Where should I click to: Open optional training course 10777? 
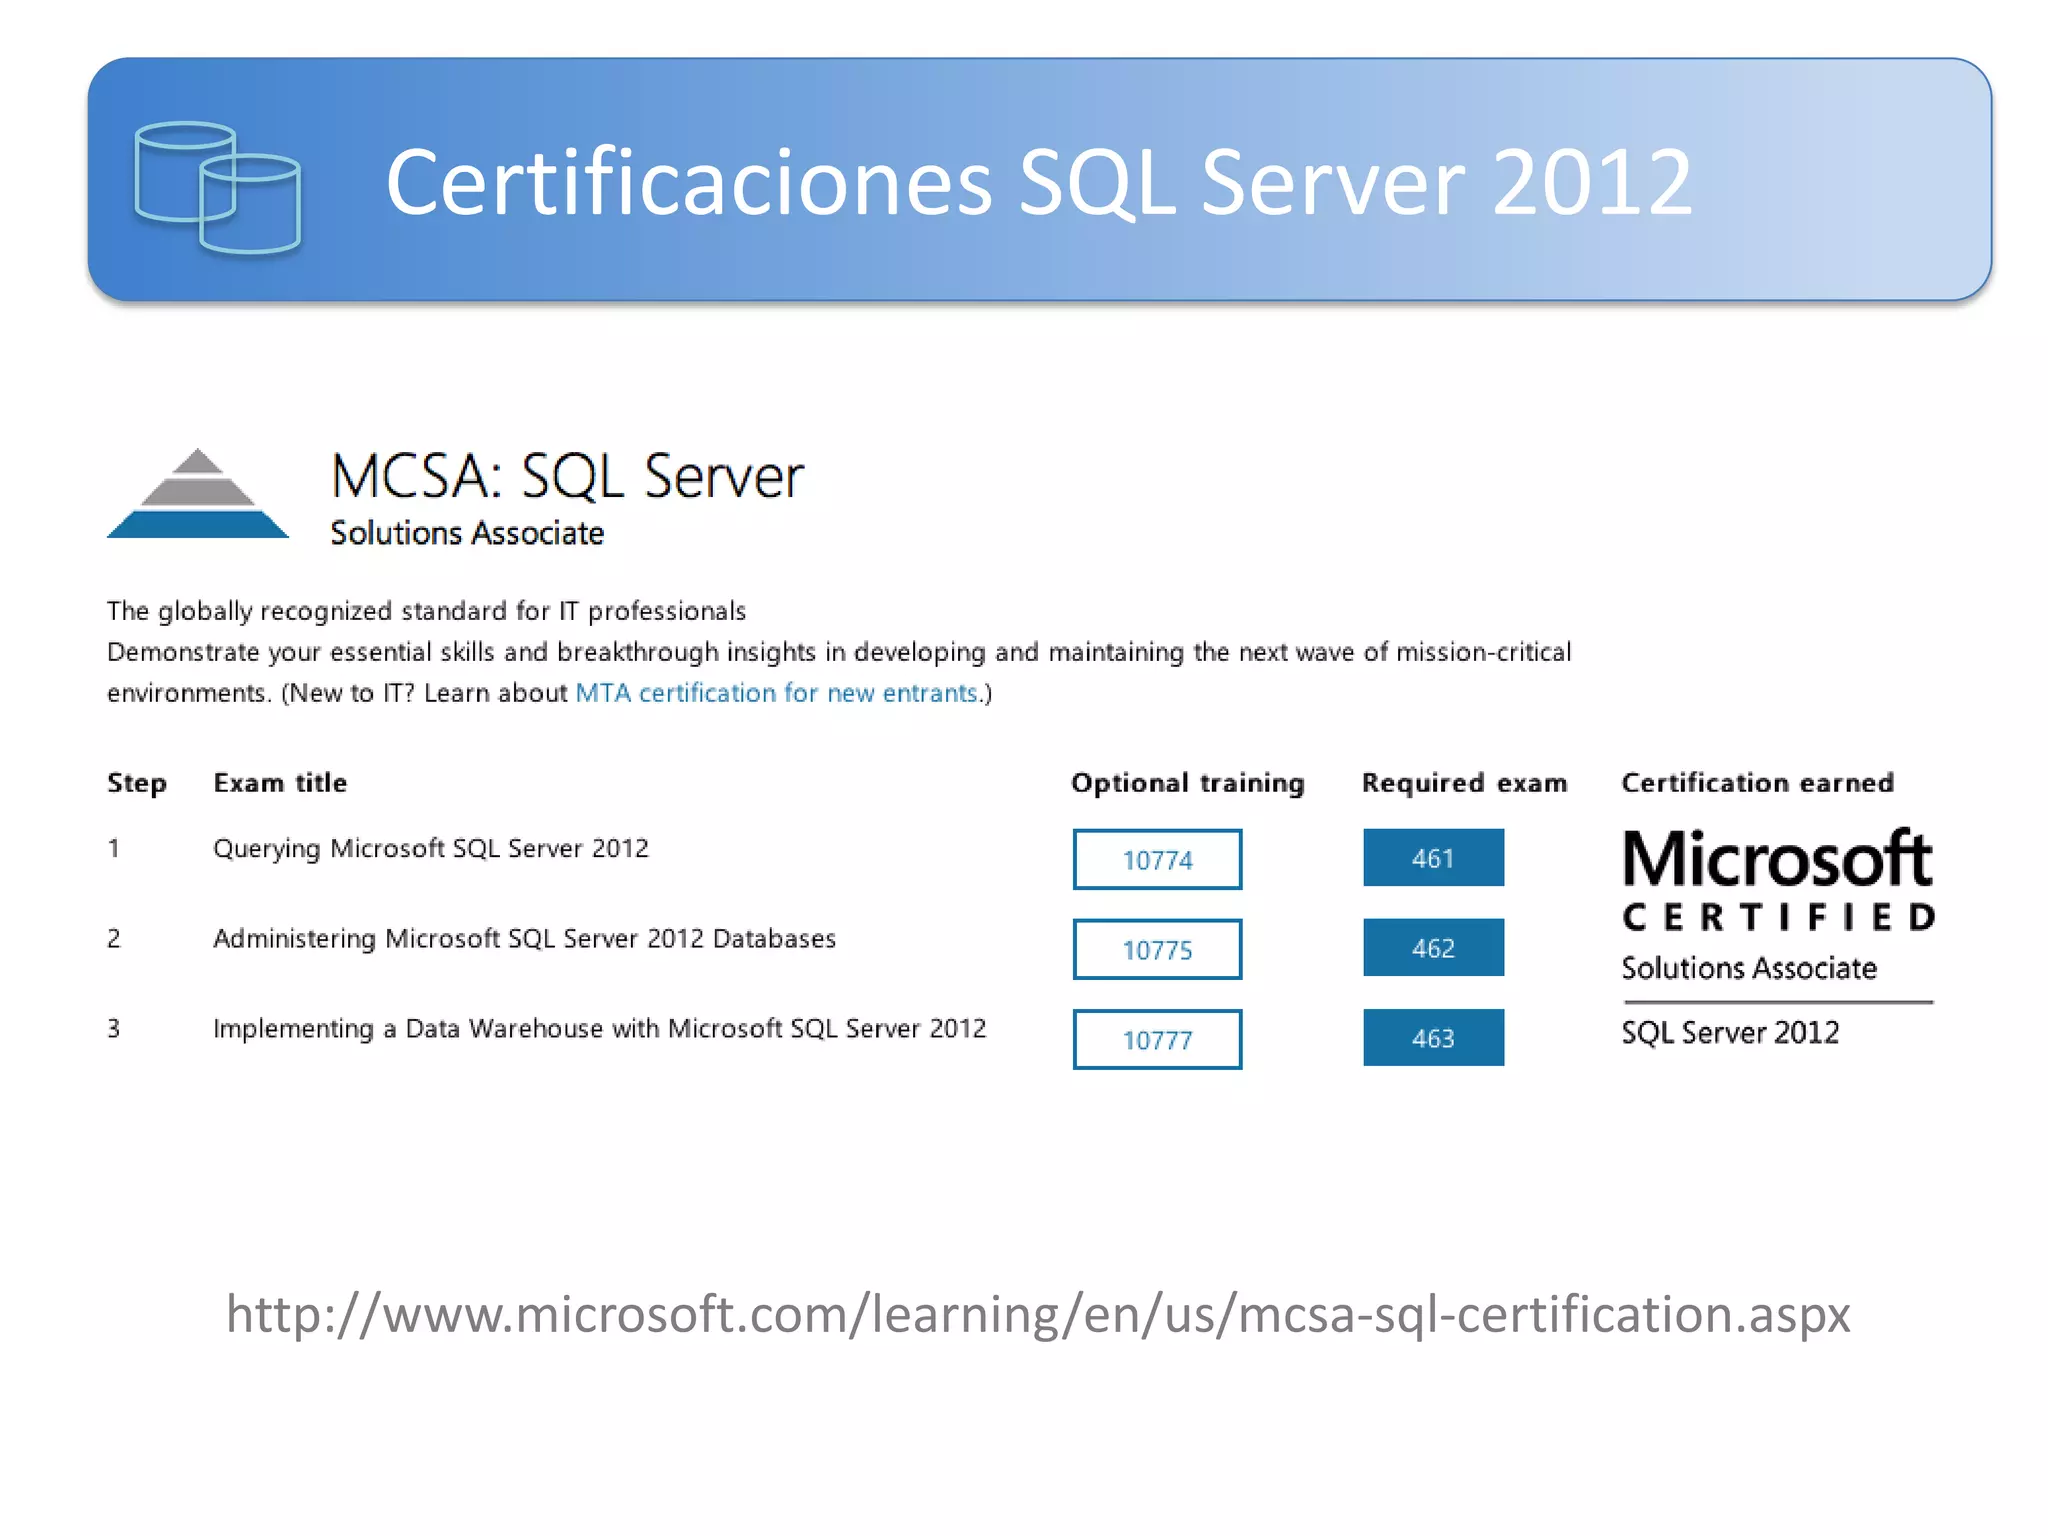click(1157, 1039)
